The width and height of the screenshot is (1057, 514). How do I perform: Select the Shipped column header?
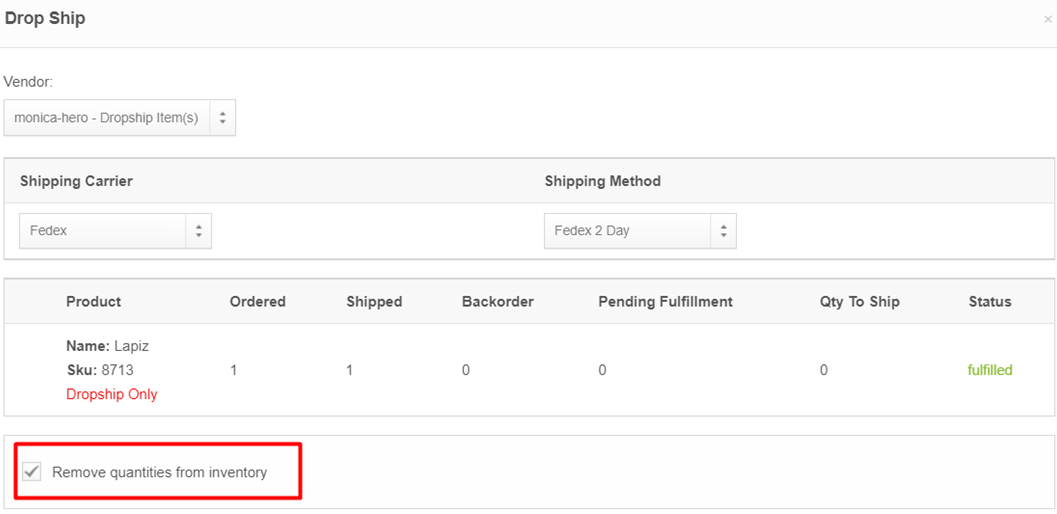click(x=374, y=302)
